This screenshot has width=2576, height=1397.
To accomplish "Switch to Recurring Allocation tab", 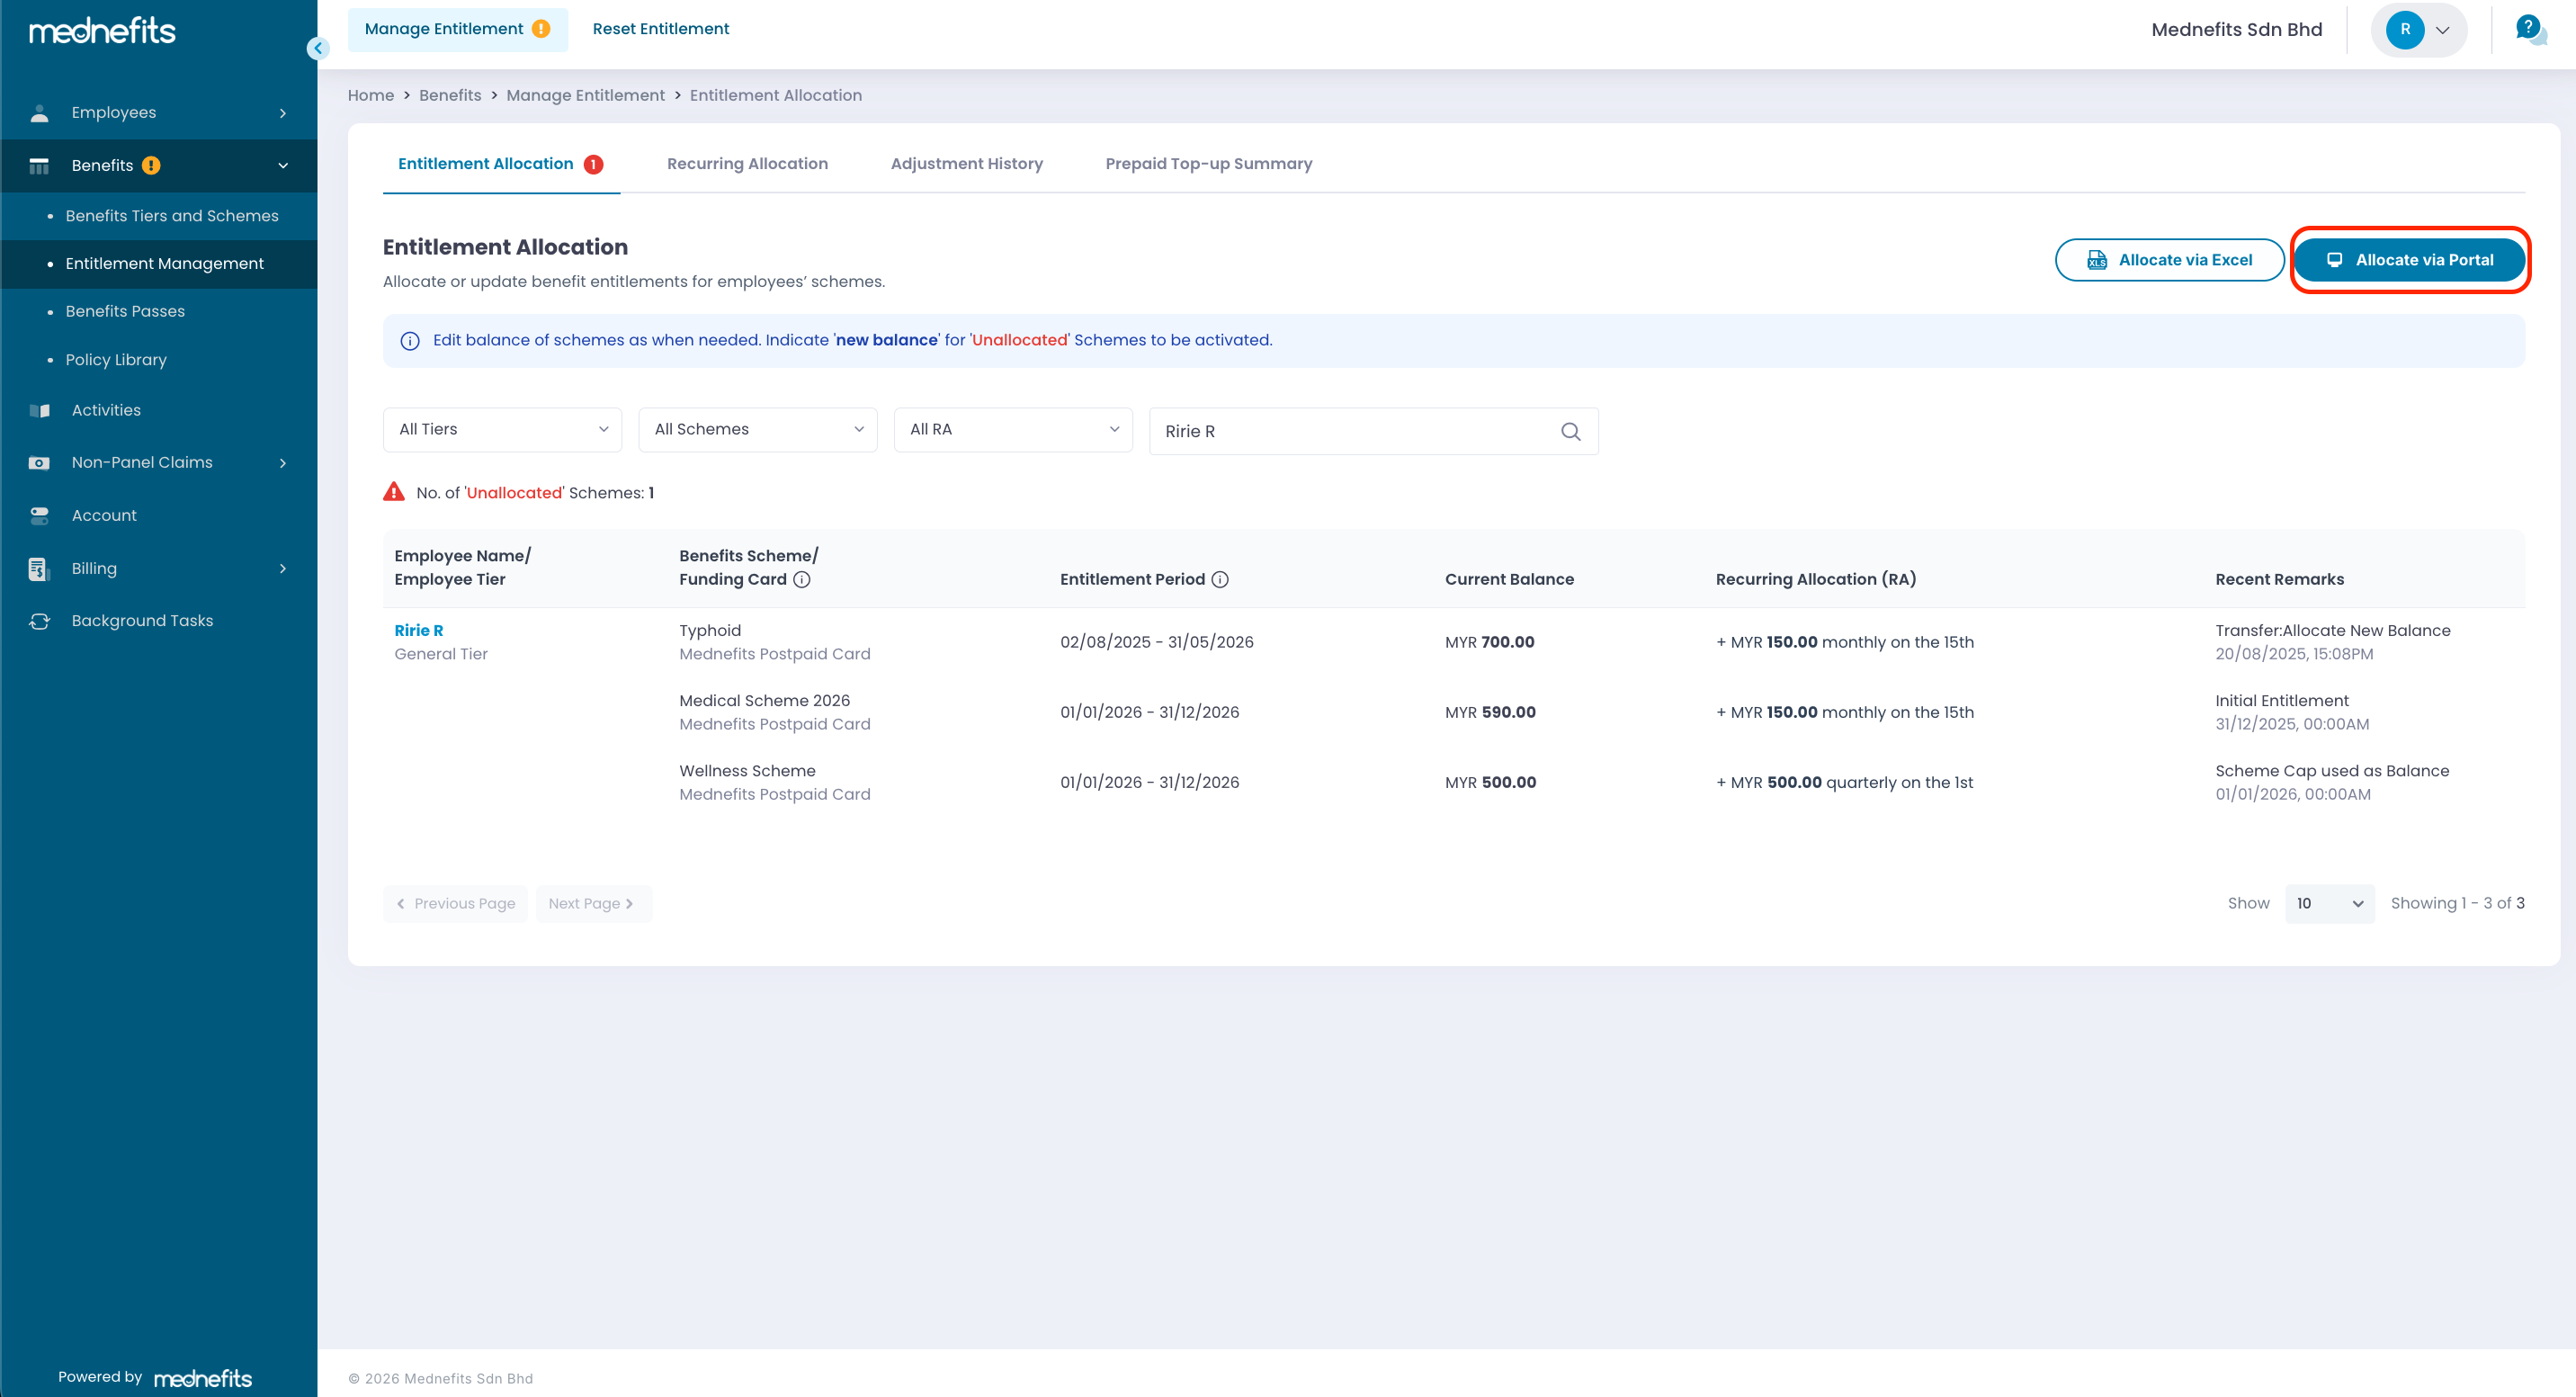I will 747,163.
